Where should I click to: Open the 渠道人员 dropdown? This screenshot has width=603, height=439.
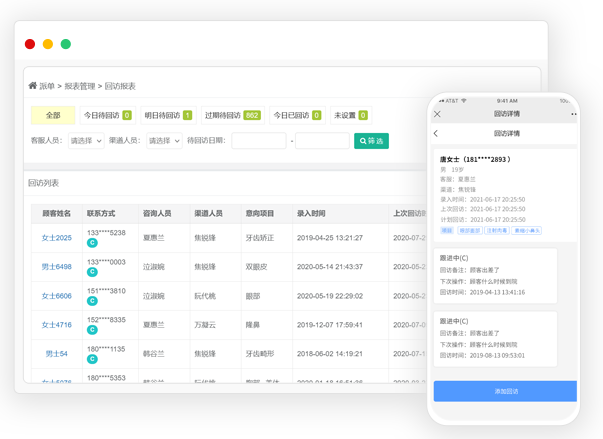[x=164, y=141]
